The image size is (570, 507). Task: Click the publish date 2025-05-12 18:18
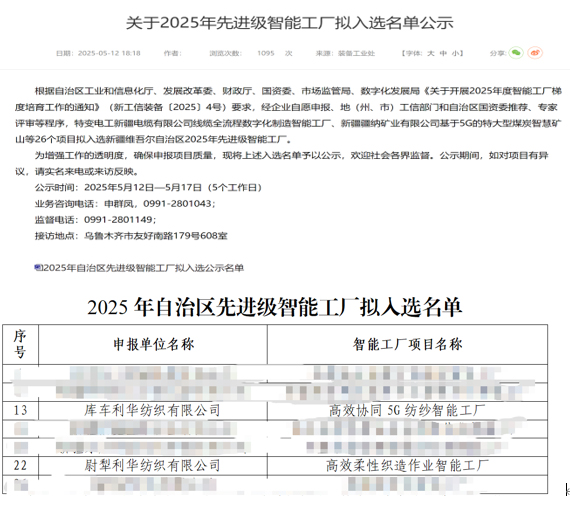109,53
